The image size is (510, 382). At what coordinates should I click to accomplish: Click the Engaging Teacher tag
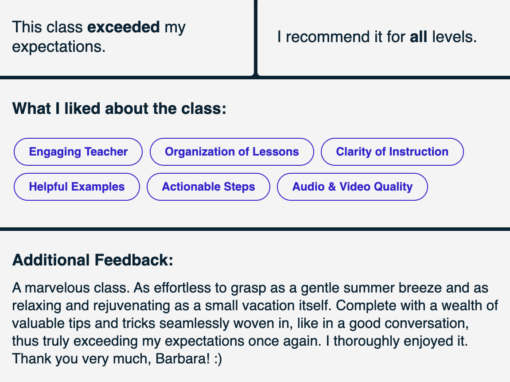(x=78, y=152)
